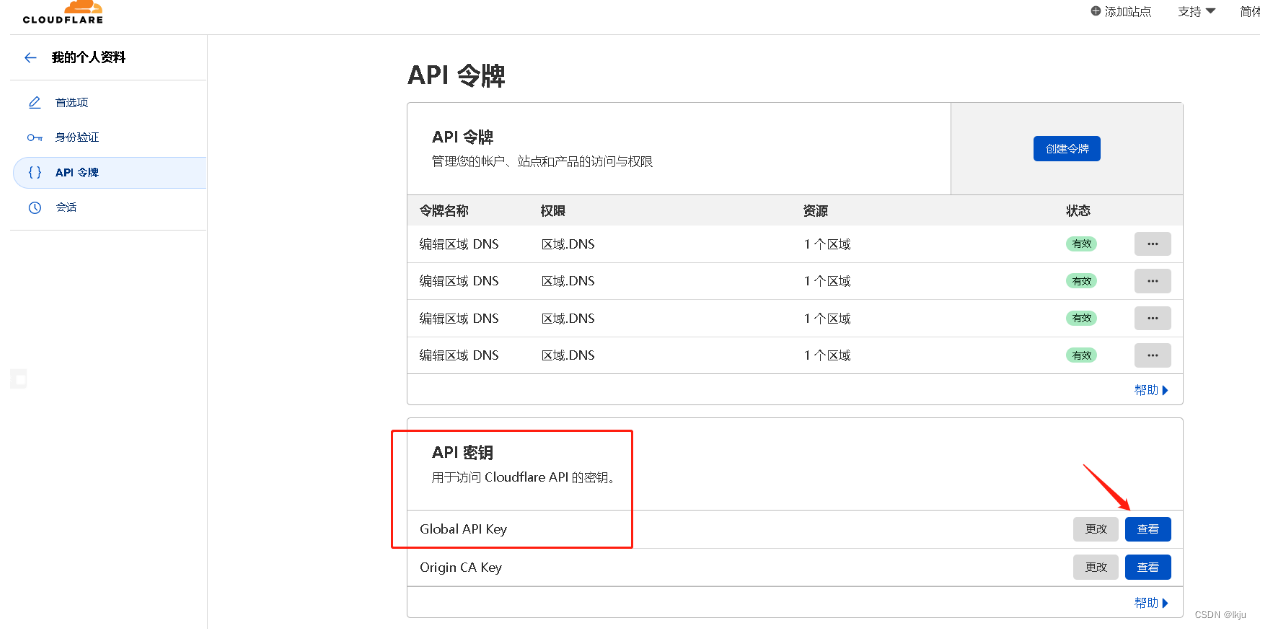Click the Global API Key label
The width and height of the screenshot is (1261, 629).
pyautogui.click(x=463, y=529)
